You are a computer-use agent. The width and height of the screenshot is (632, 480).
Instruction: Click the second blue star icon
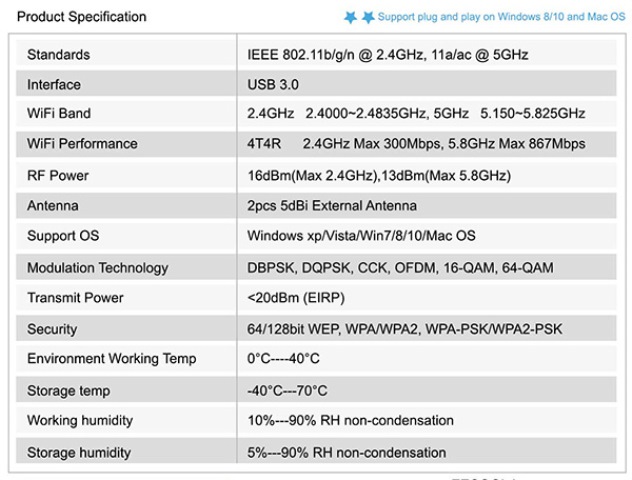point(367,17)
